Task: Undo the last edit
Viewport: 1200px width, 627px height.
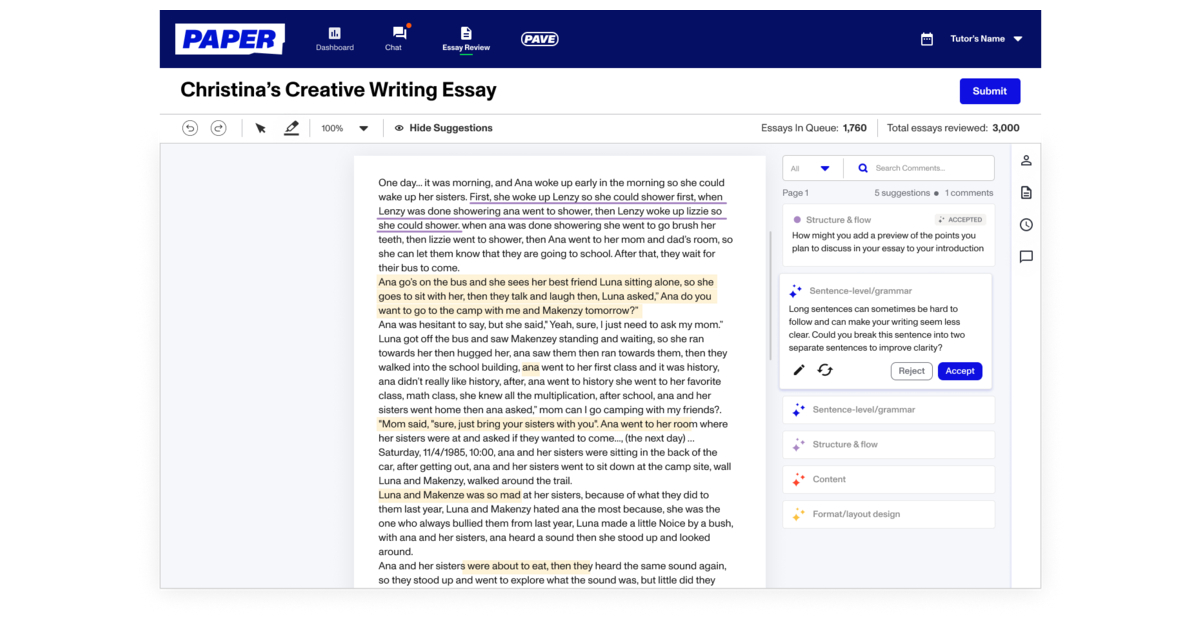Action: 190,128
